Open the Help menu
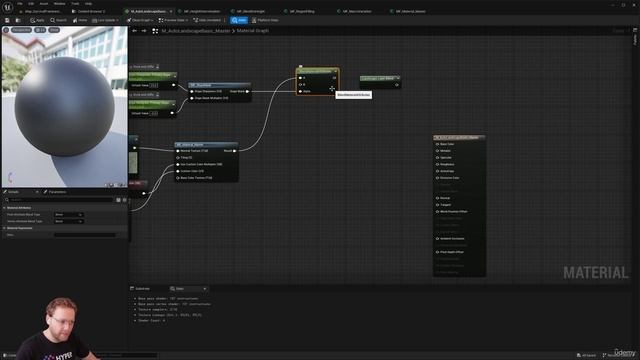Viewport: 640px width, 360px height. (89, 4)
